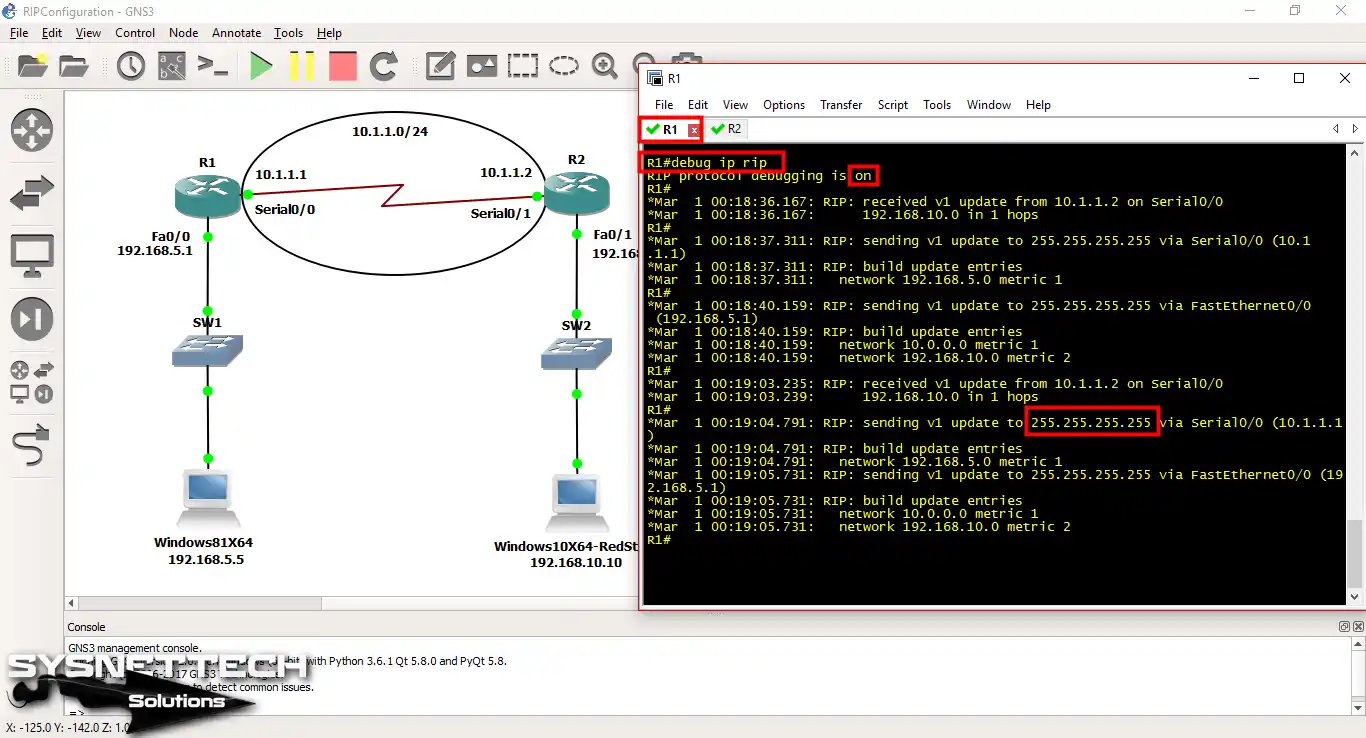
Task: Close the R1 console tab
Action: 694,129
